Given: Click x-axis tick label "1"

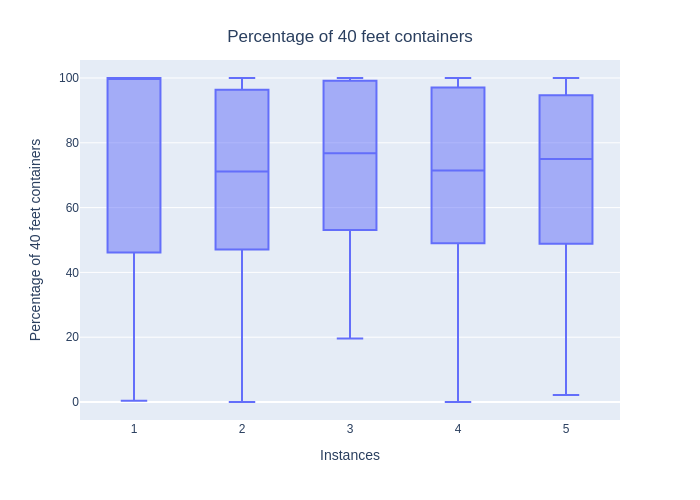Looking at the screenshot, I should 134,429.
